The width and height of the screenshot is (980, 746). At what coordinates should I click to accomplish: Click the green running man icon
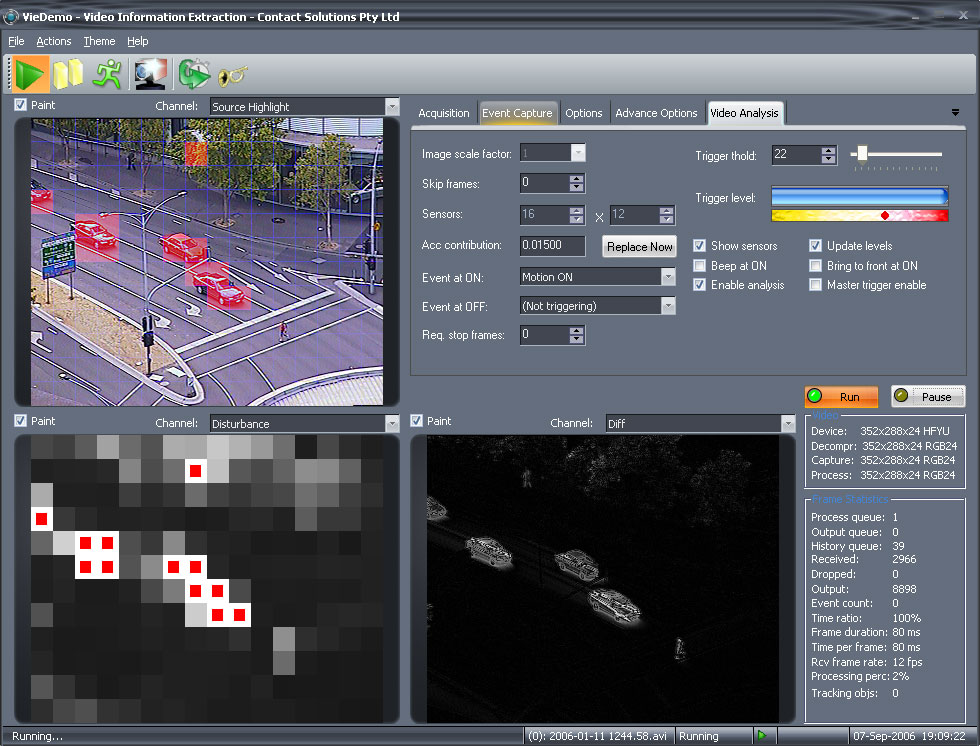click(106, 74)
